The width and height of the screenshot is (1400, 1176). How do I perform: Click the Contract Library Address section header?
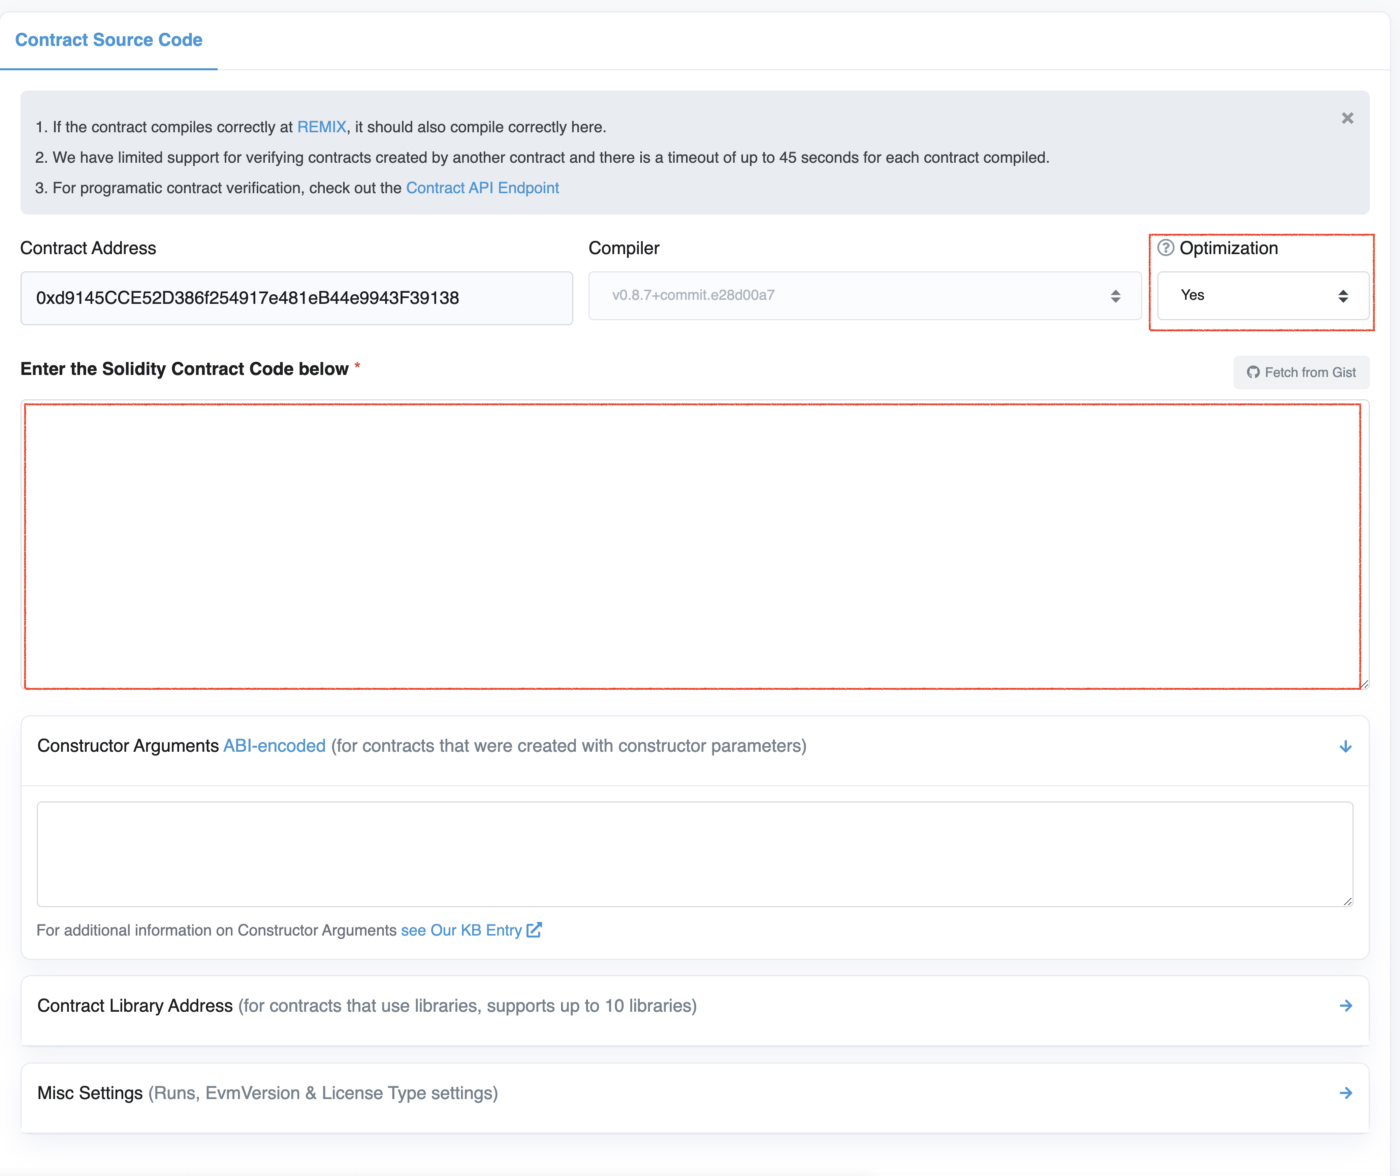pyautogui.click(x=695, y=1006)
